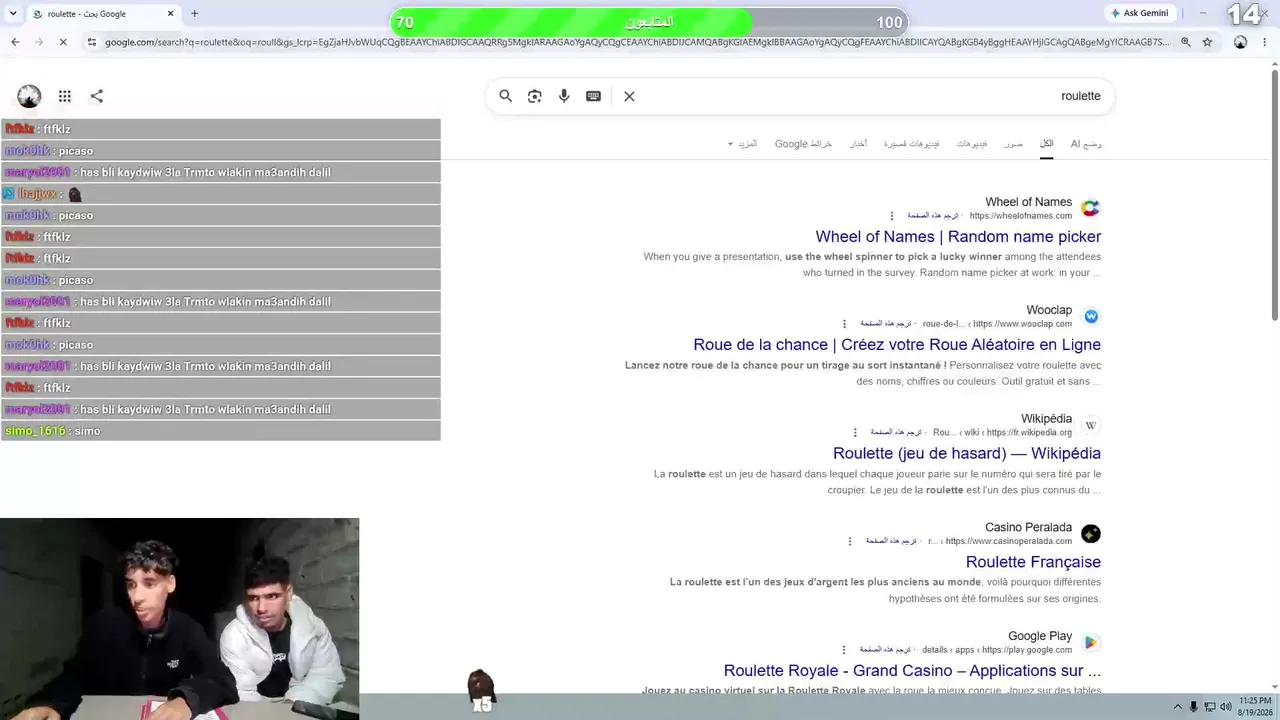The image size is (1280, 720).
Task: Open the tab search dropdown arrow
Action: (x=13, y=14)
